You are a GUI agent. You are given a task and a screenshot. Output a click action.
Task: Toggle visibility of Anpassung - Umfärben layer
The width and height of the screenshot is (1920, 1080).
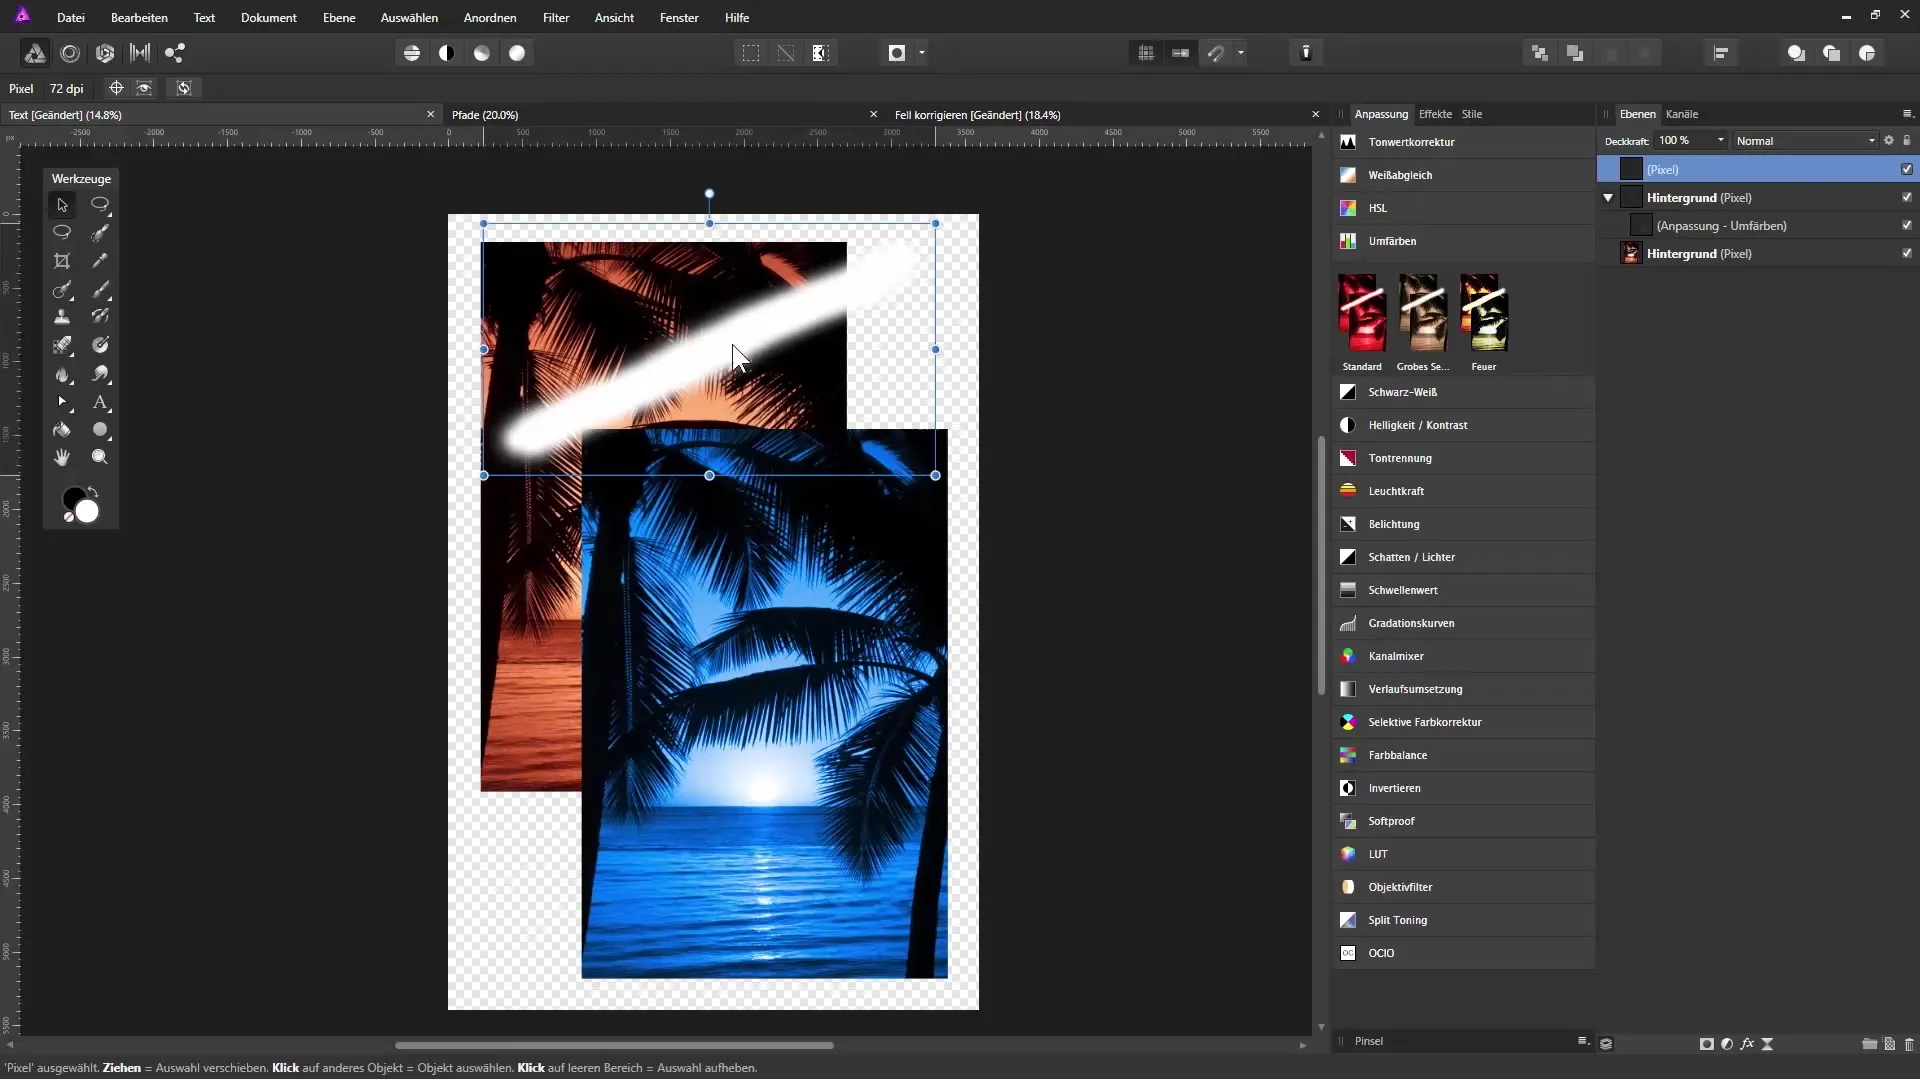tap(1907, 225)
